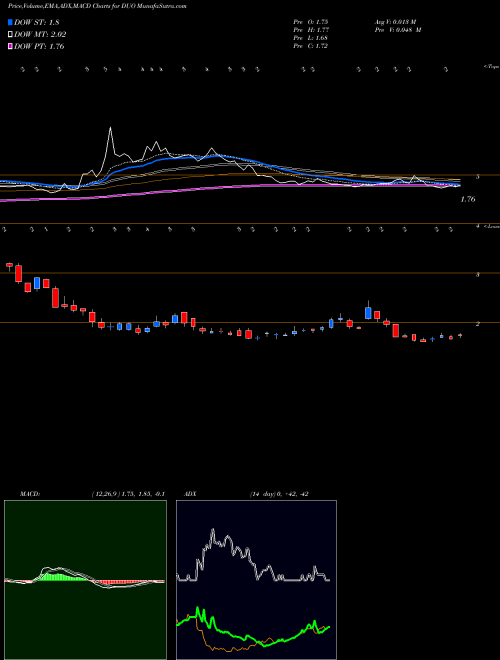Click the 'Avg V: 0.013 M' volume text
Screen dimensions: 500x660
(x=395, y=21)
